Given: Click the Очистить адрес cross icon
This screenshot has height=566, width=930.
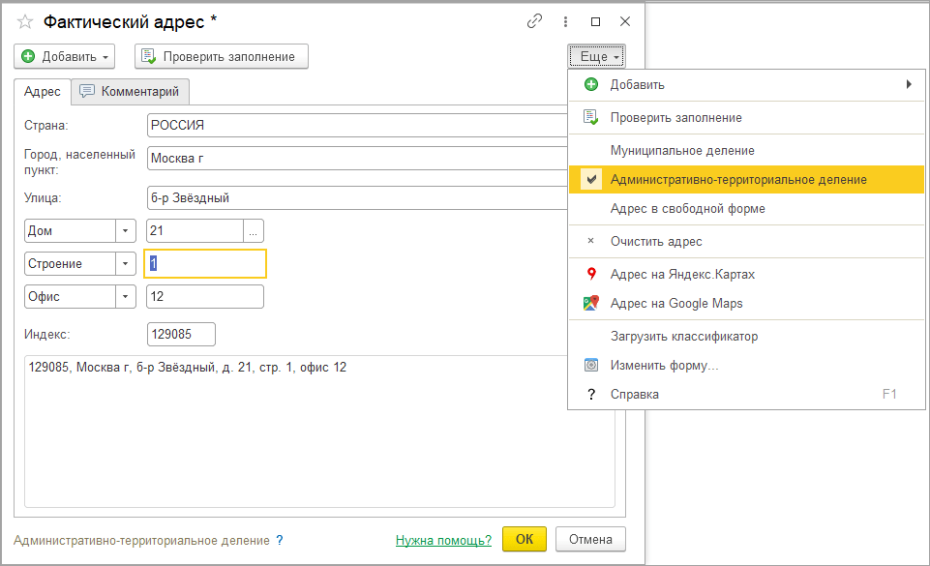Looking at the screenshot, I should pyautogui.click(x=591, y=241).
